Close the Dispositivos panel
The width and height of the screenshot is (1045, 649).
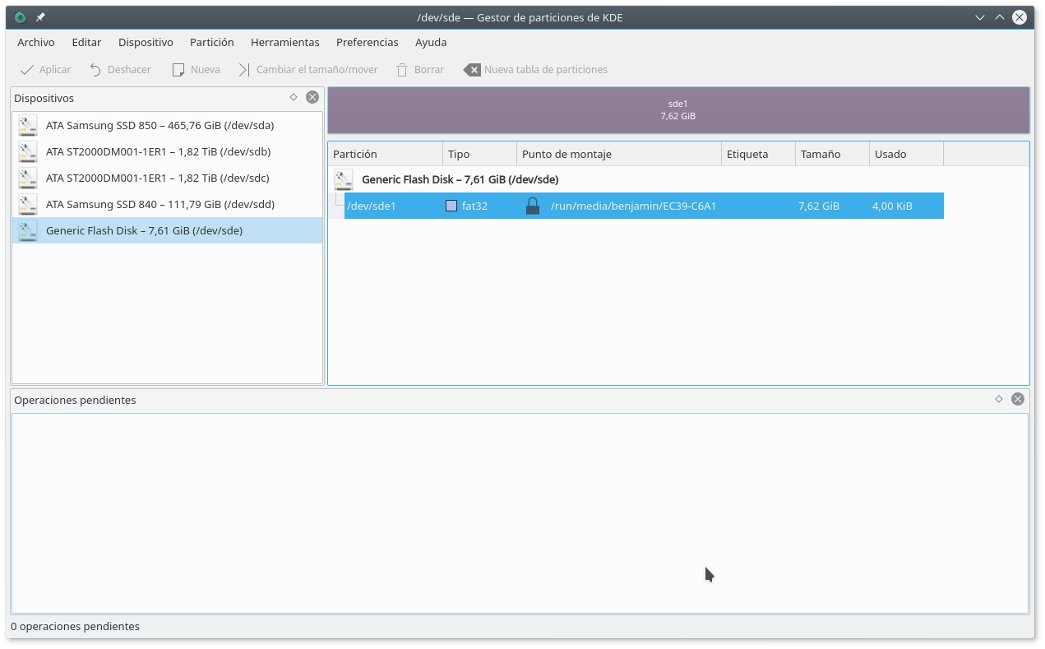click(x=312, y=97)
